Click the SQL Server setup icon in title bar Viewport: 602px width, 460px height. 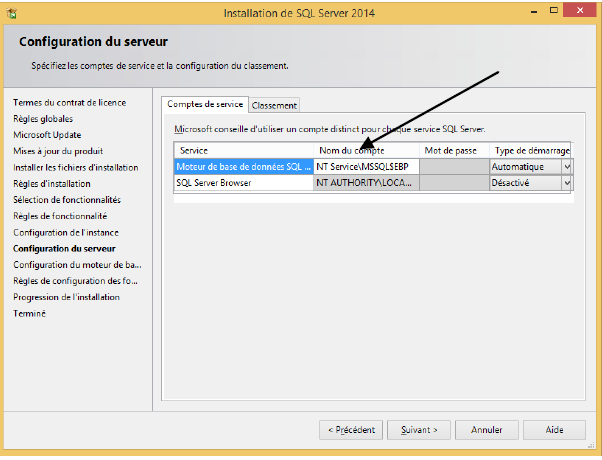pos(12,13)
